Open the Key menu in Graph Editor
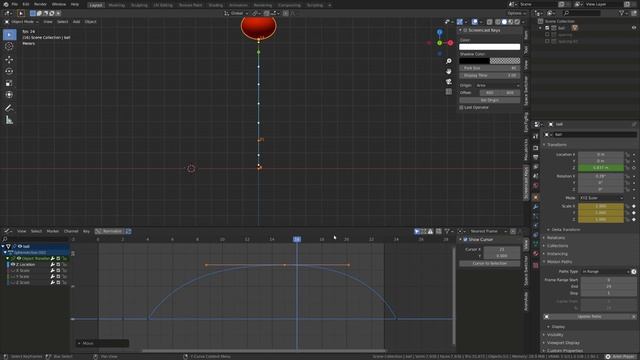This screenshot has width=640, height=360. 86,231
